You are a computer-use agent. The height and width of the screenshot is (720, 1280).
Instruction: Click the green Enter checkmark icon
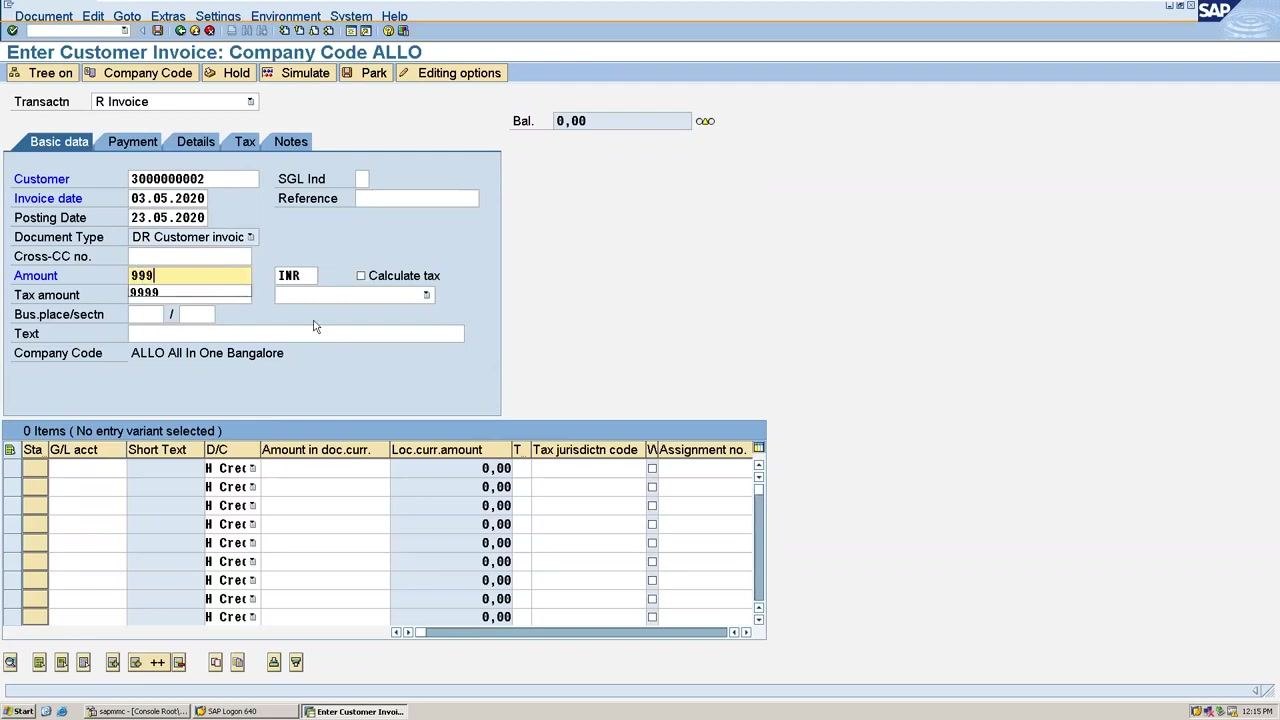(12, 31)
